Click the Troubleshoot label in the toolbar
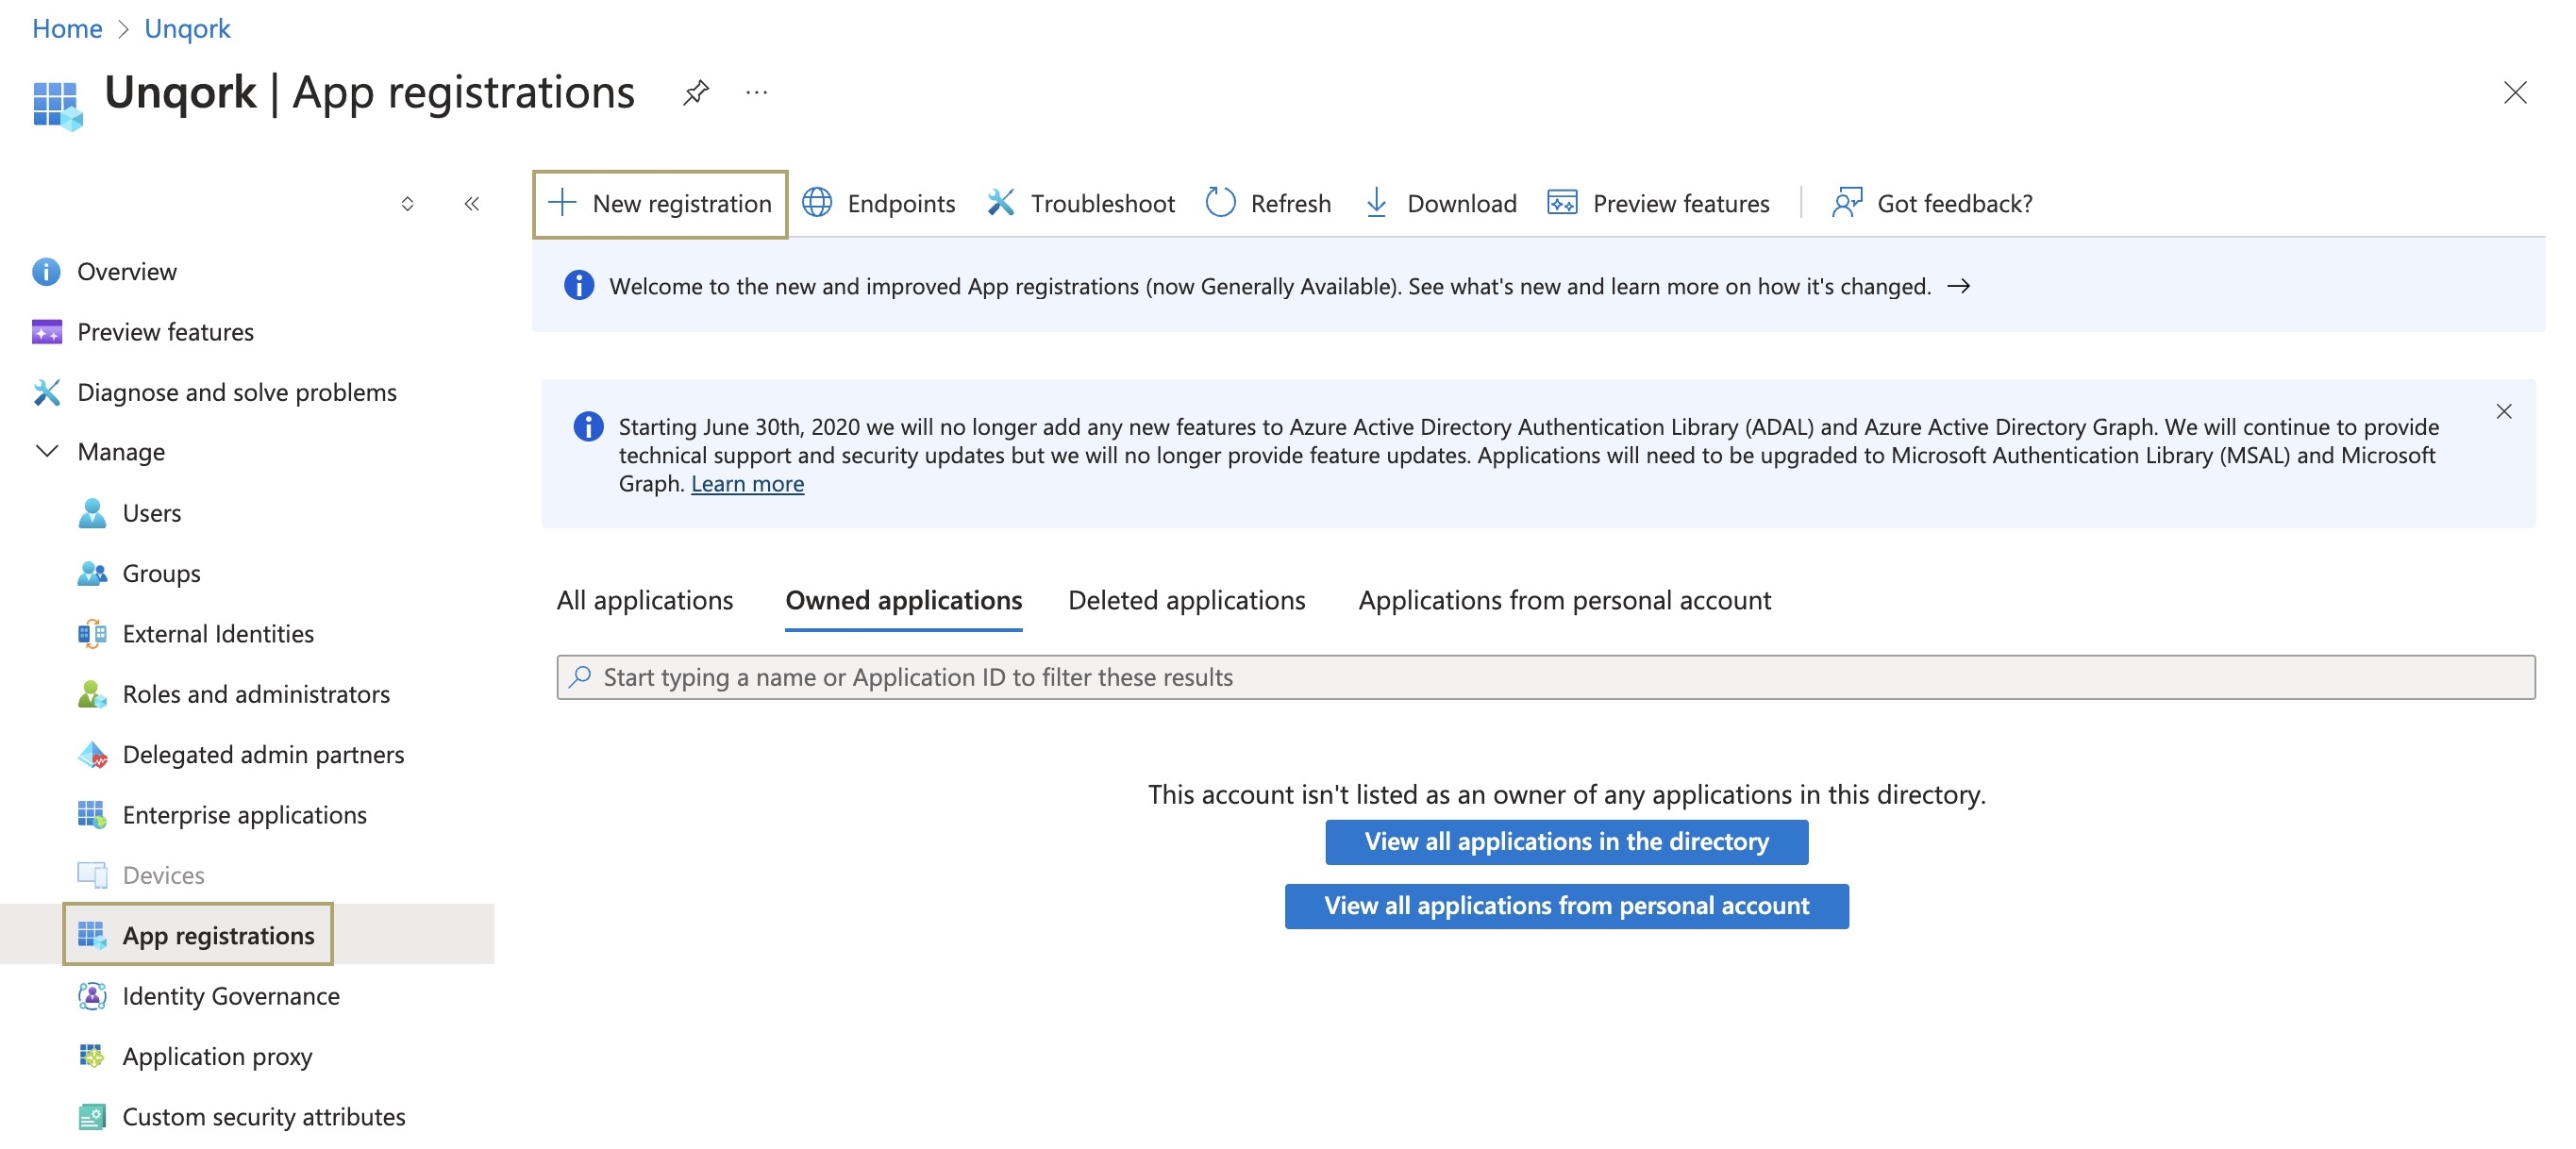 [1102, 204]
